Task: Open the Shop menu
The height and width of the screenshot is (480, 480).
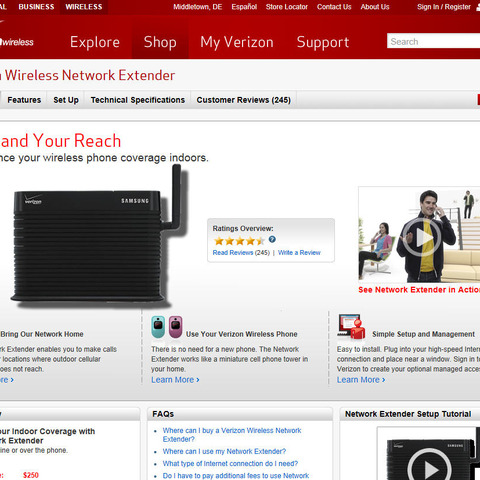Action: tap(160, 42)
